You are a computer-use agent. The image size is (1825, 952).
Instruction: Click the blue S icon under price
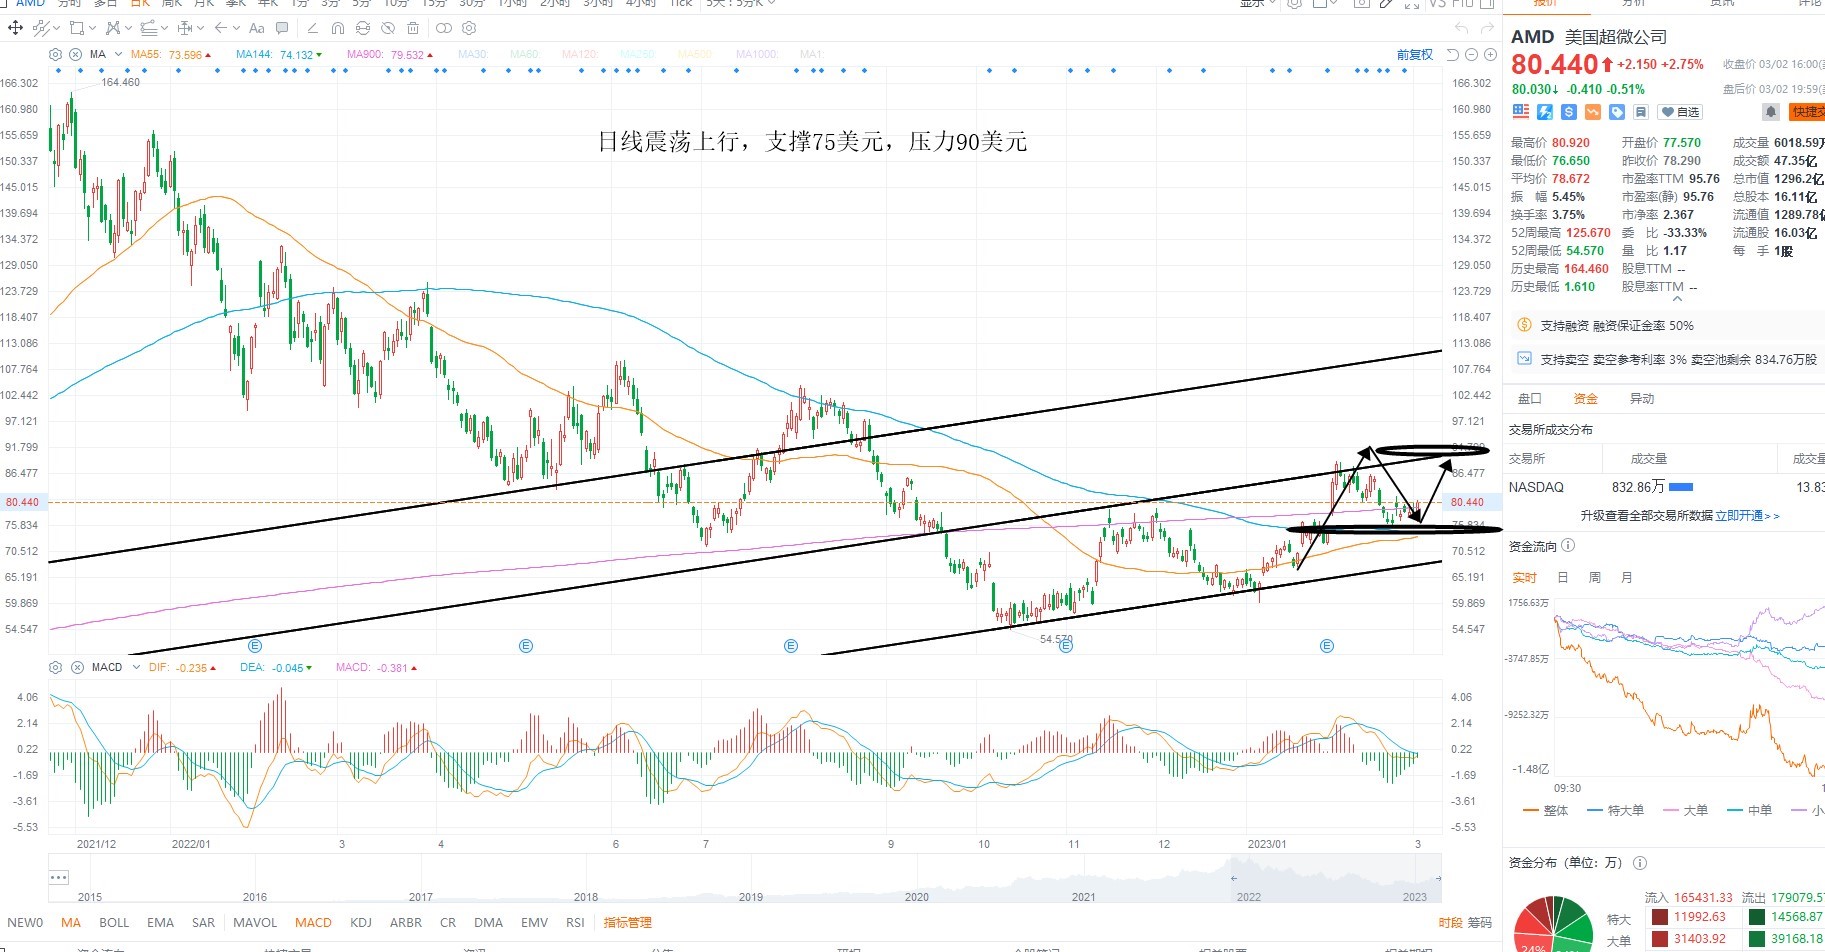pos(1569,112)
